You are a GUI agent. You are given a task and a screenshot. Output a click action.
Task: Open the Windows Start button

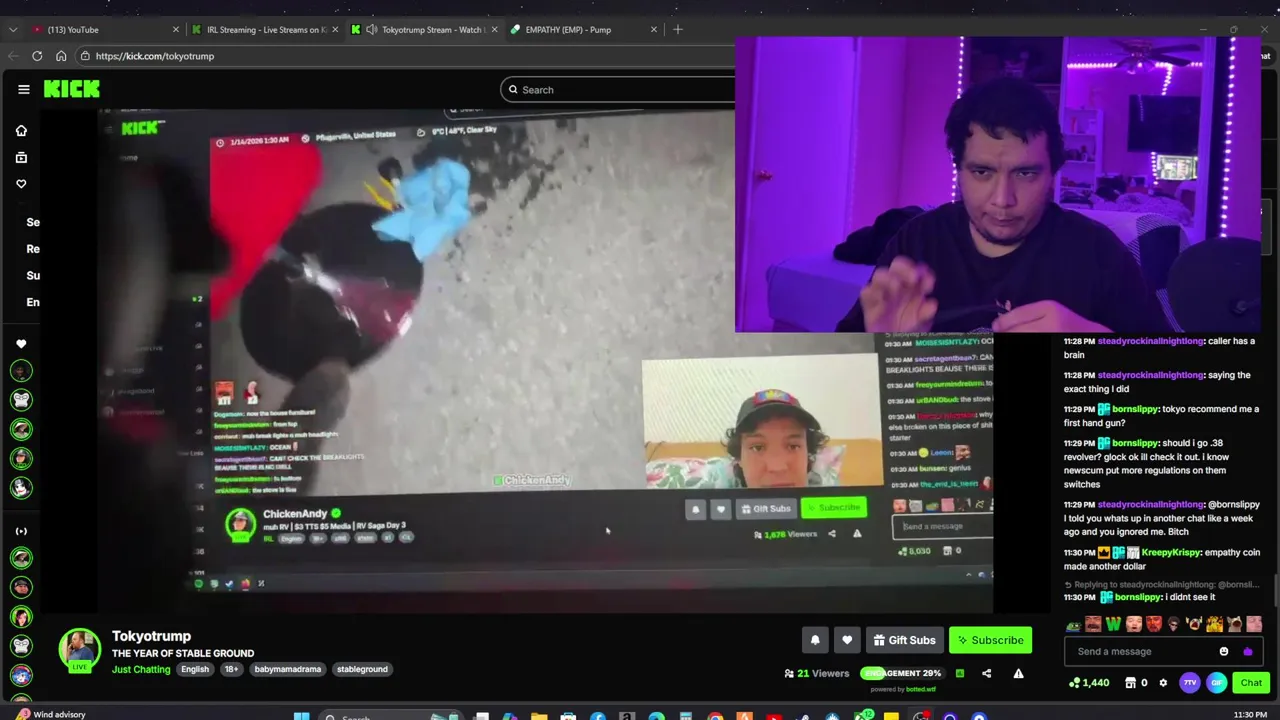tap(301, 715)
